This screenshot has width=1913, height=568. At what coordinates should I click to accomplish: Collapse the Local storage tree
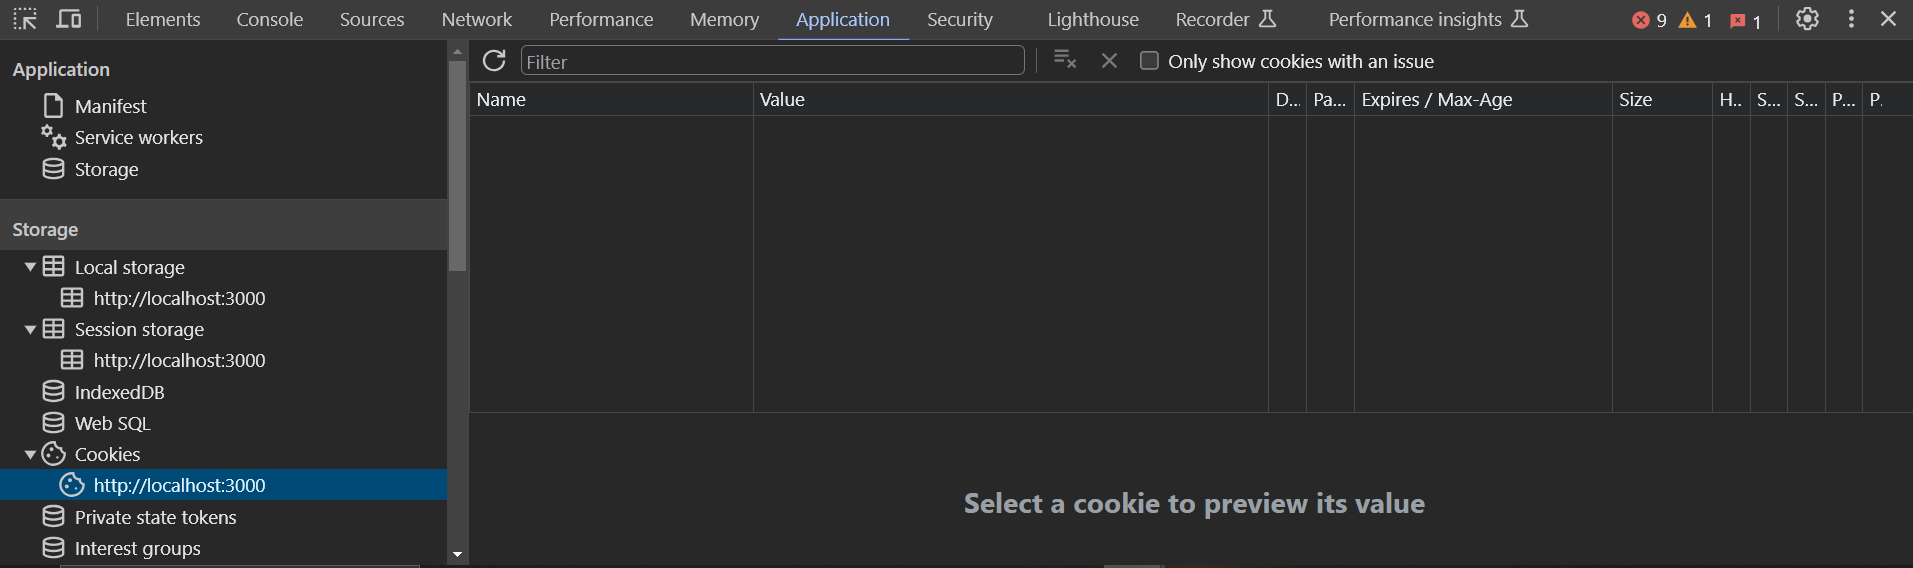tap(30, 267)
